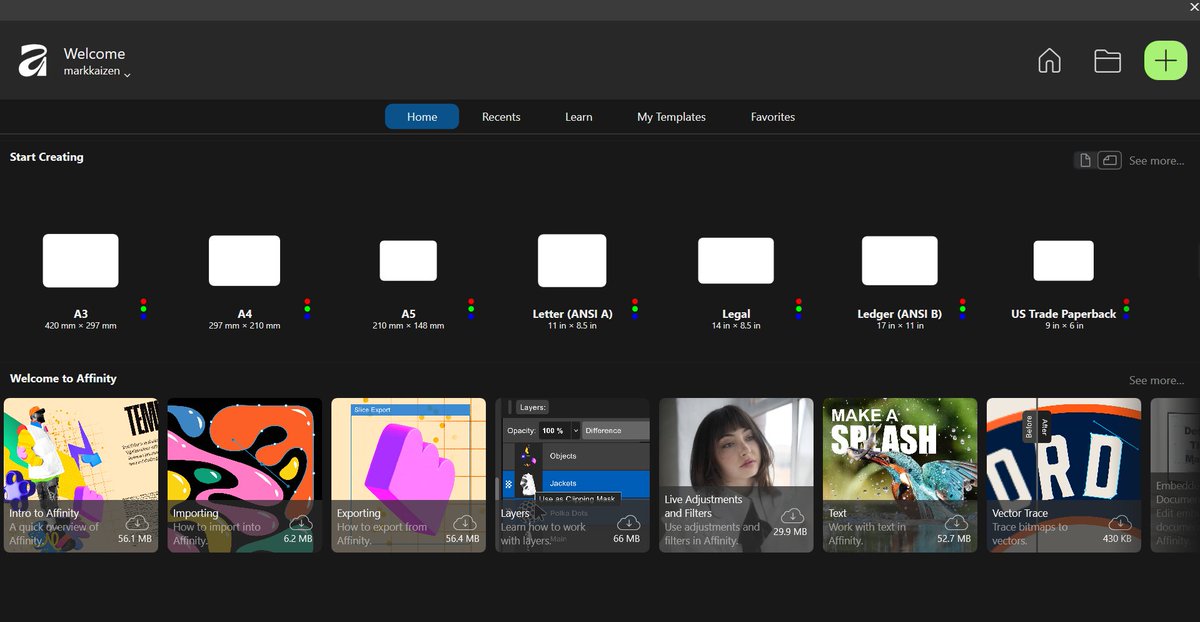
Task: Open the Importing tutorial card
Action: click(x=245, y=475)
